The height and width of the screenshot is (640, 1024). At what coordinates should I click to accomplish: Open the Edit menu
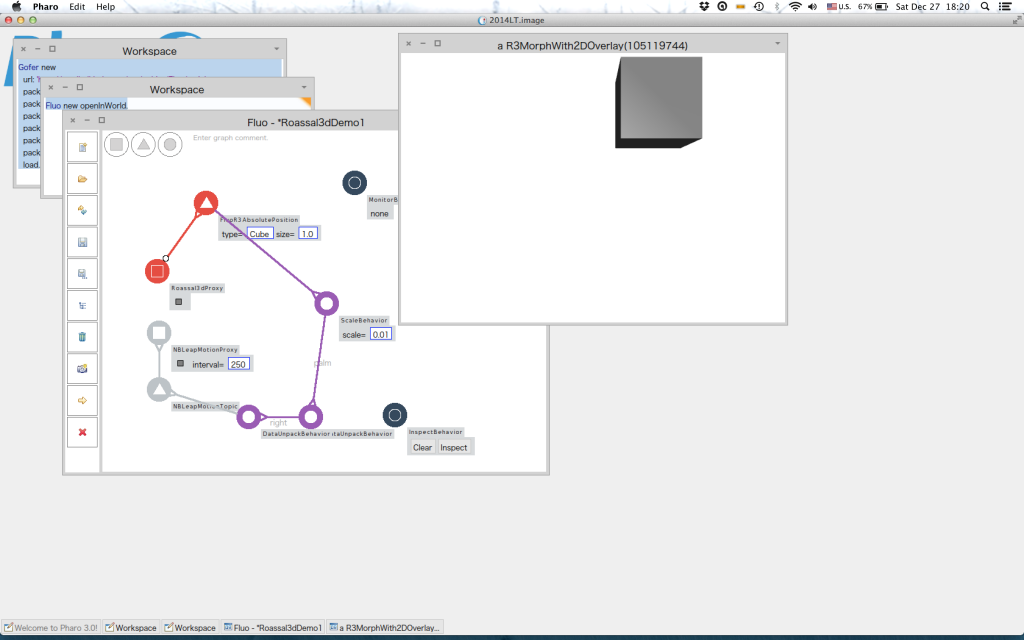(x=77, y=7)
